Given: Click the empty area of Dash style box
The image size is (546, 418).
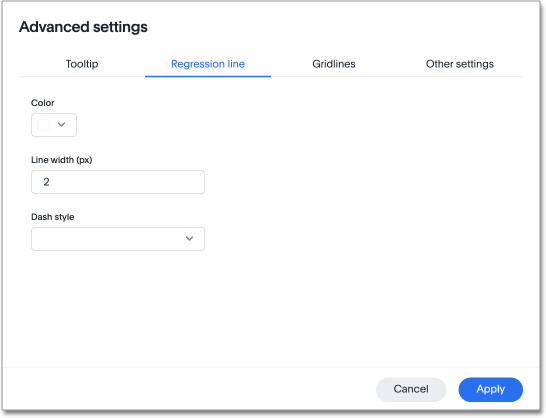Looking at the screenshot, I should [104, 239].
